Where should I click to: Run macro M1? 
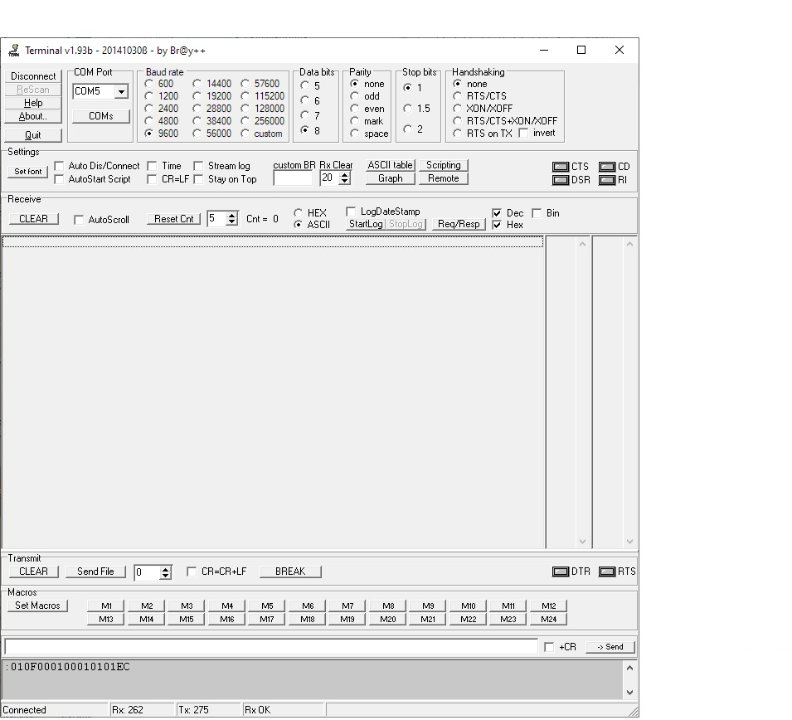106,605
